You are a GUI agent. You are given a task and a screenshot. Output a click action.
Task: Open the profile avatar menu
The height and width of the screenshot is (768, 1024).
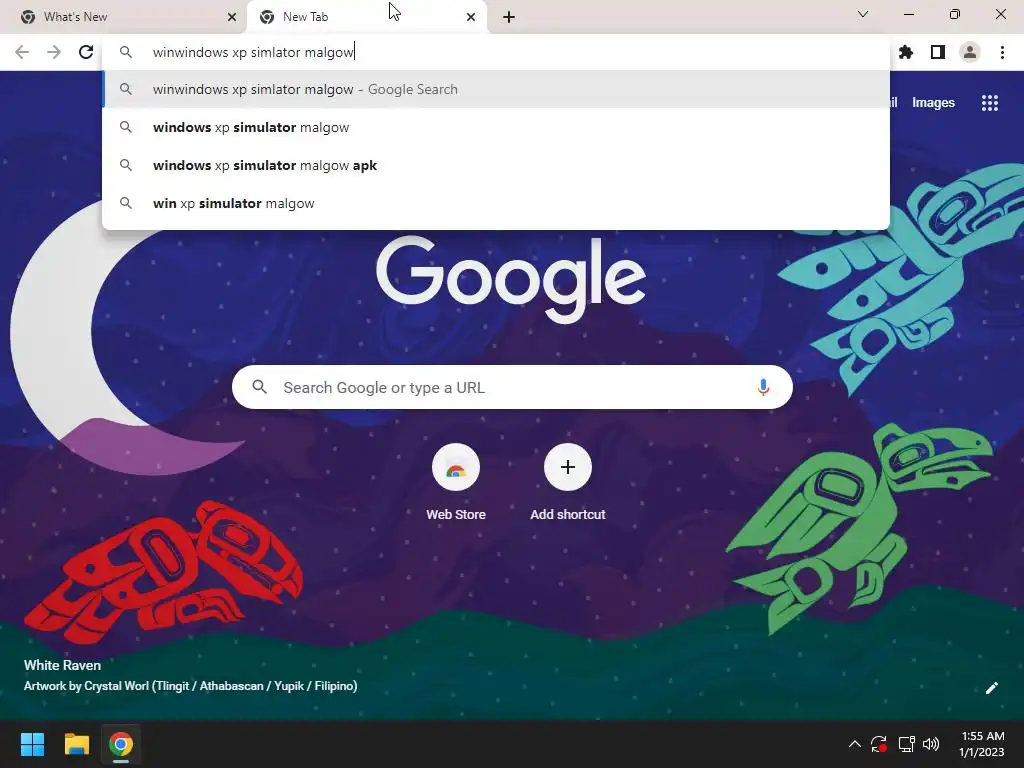click(970, 52)
